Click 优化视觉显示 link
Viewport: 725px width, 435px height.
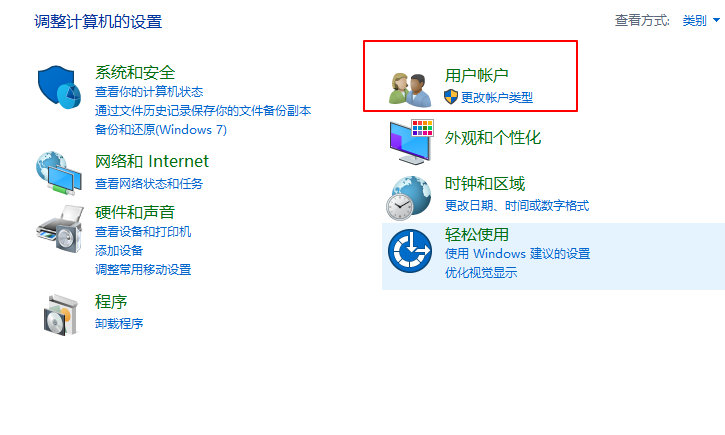(x=481, y=273)
